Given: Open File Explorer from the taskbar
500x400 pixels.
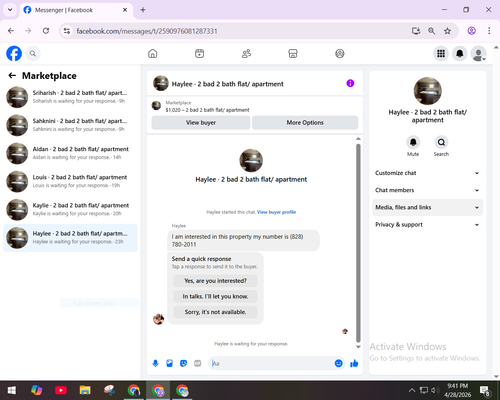Looking at the screenshot, I should [x=85, y=390].
